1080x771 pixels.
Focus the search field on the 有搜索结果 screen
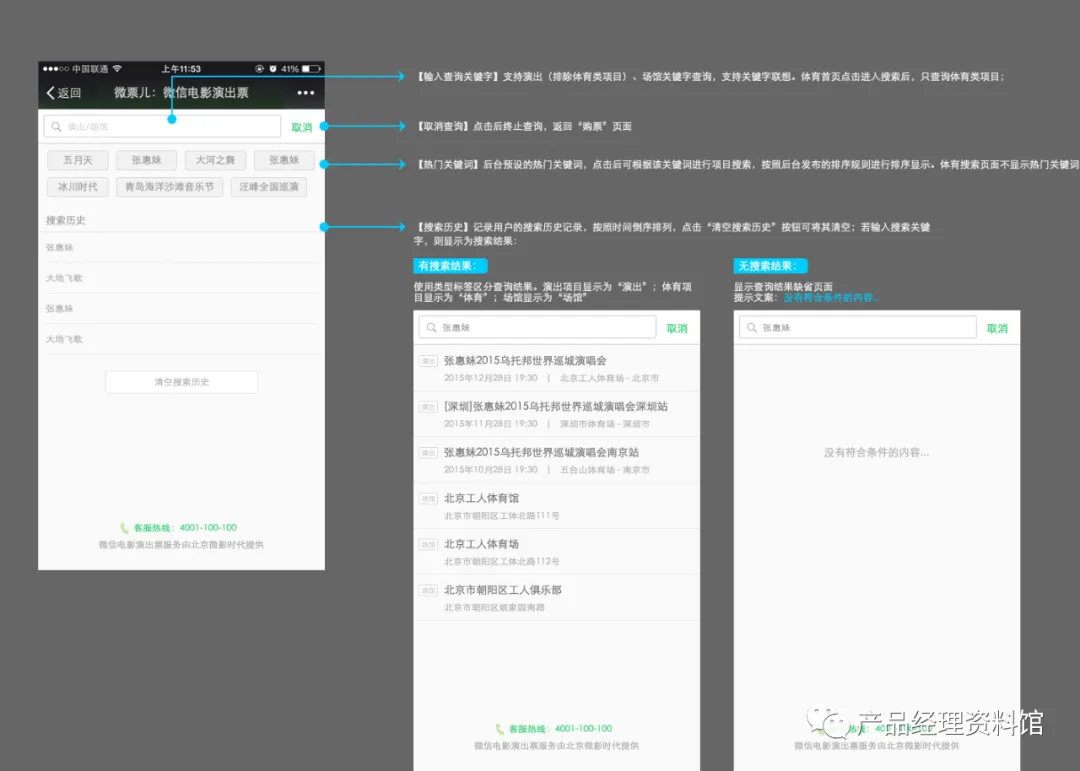click(x=537, y=328)
